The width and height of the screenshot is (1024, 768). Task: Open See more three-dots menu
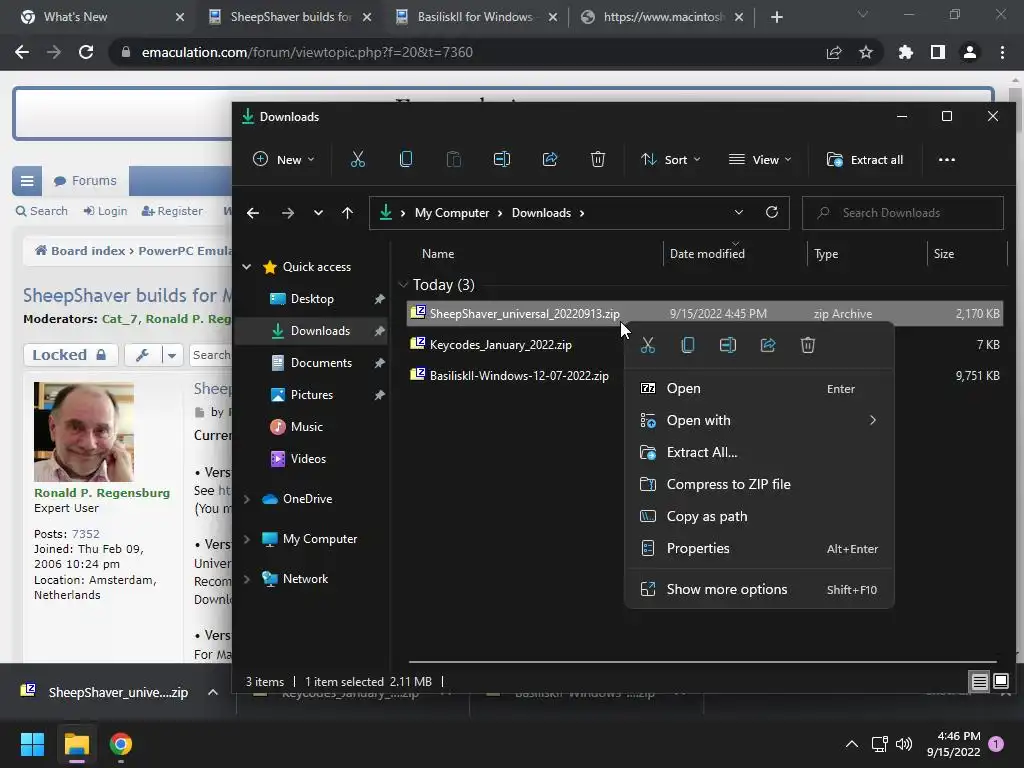pyautogui.click(x=947, y=159)
